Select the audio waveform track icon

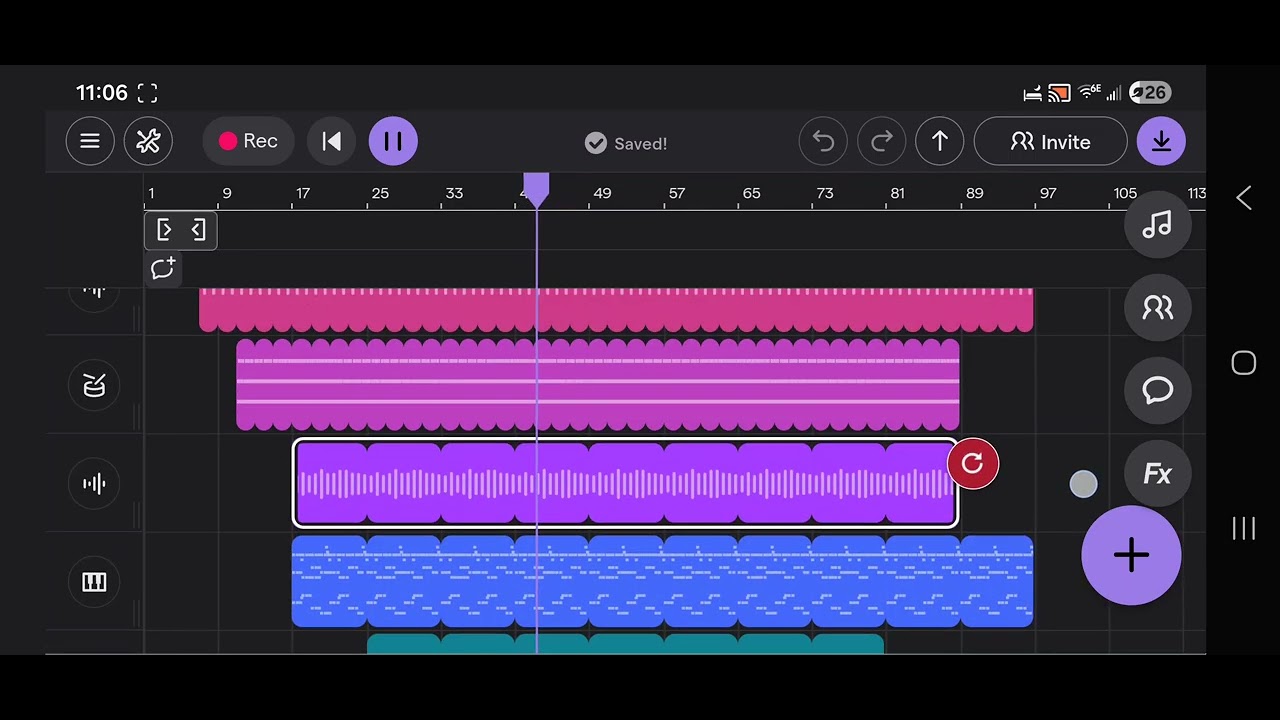pyautogui.click(x=94, y=484)
